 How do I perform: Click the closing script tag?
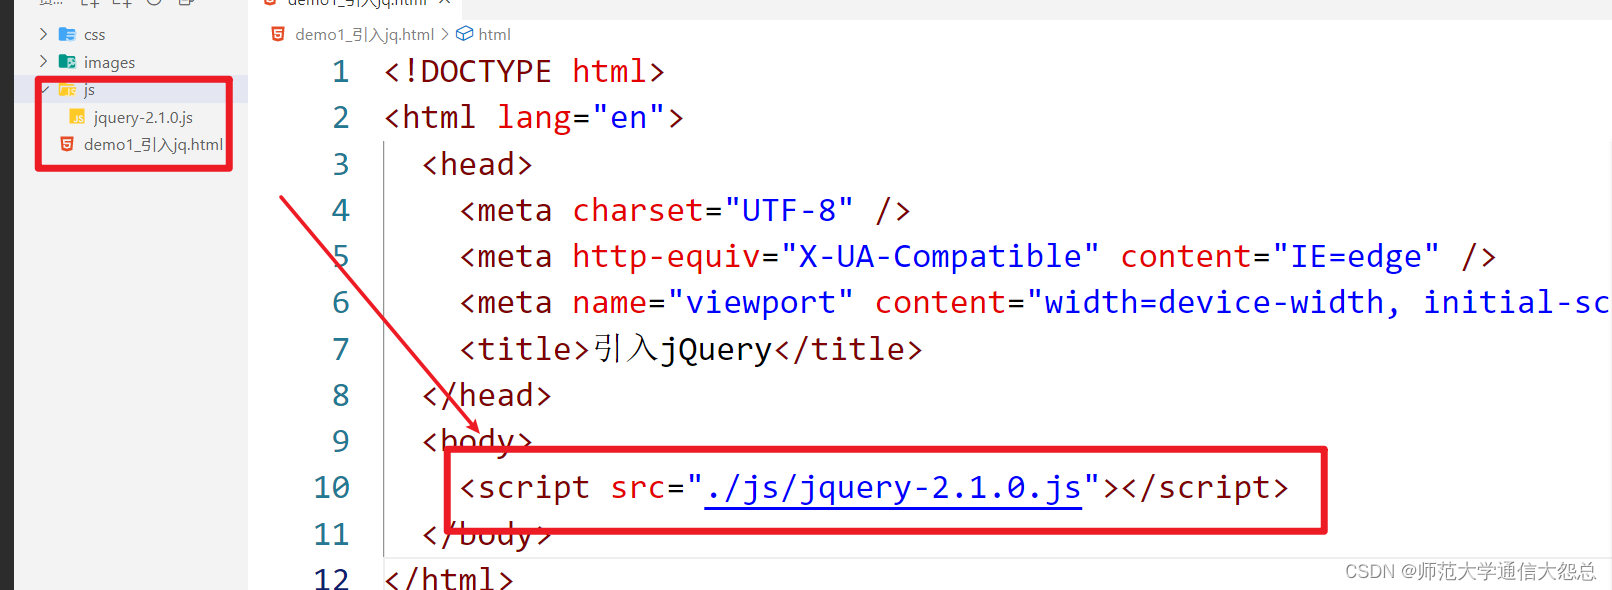1205,488
